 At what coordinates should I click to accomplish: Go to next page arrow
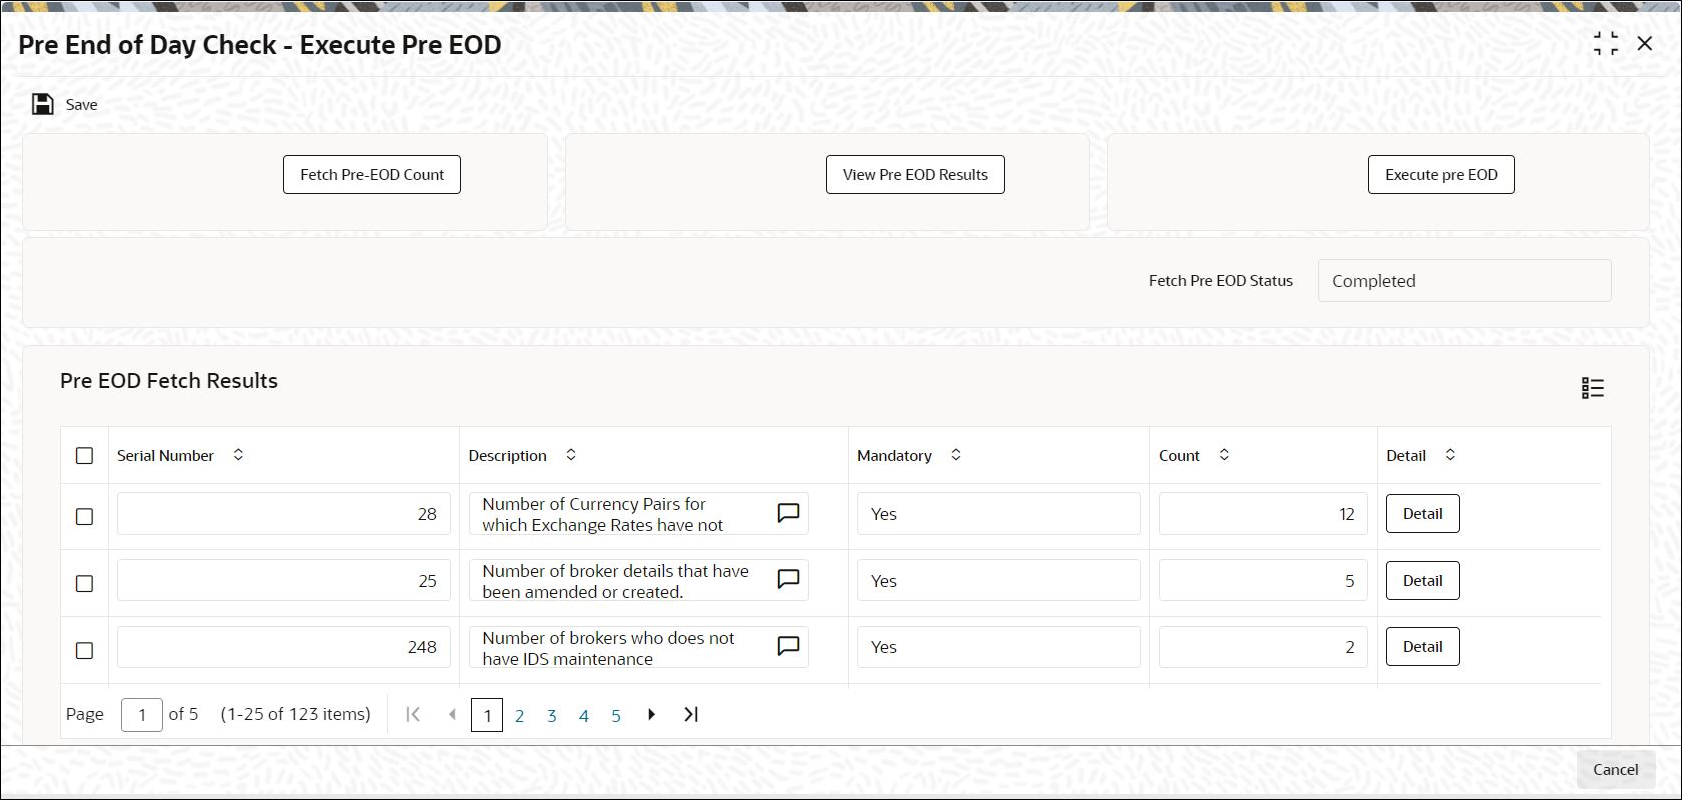coord(651,714)
